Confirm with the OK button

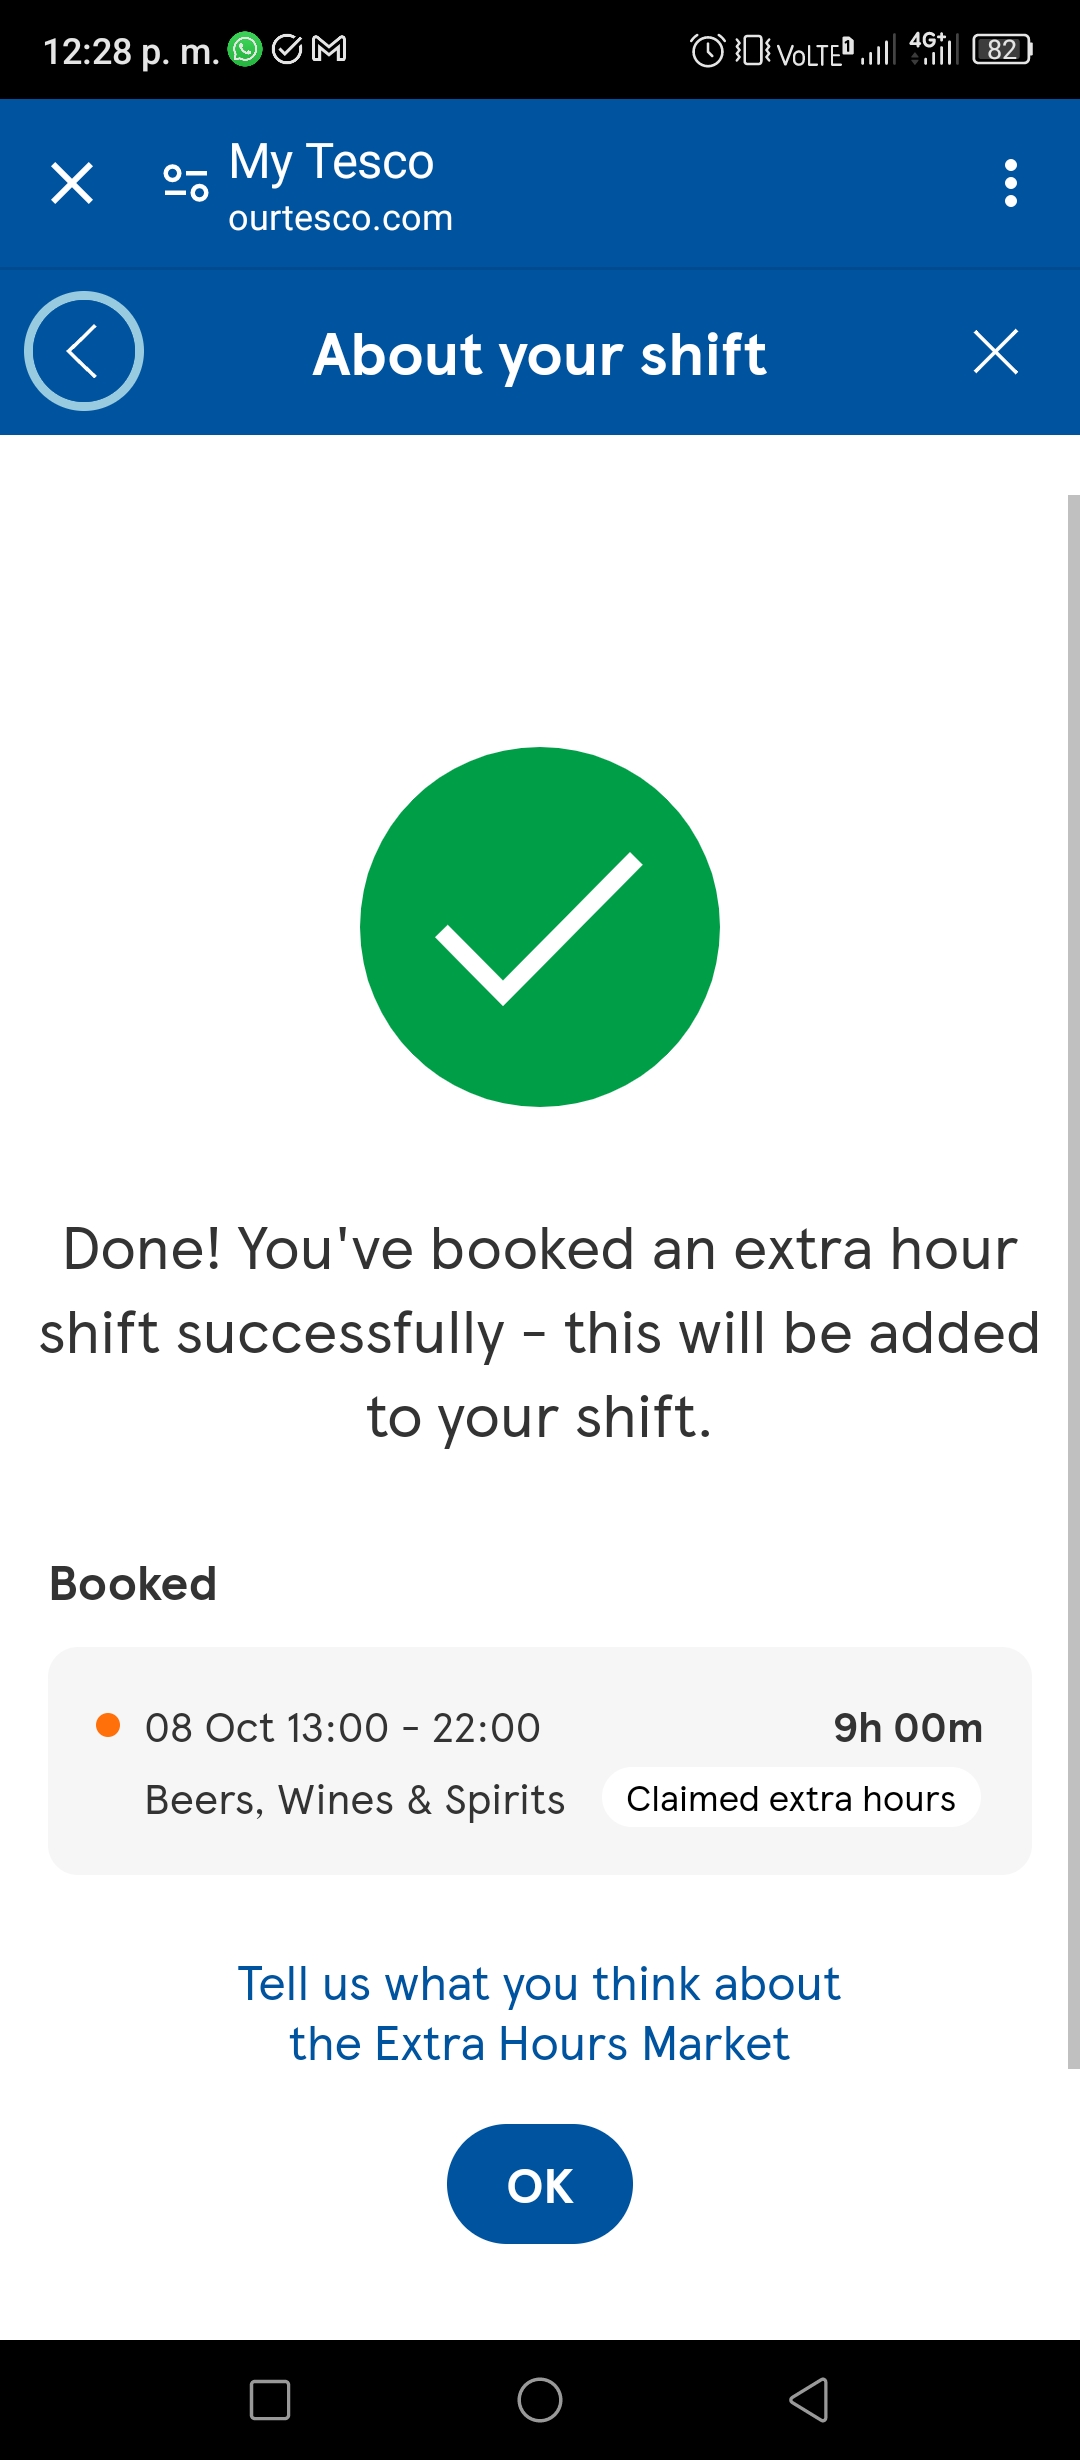pyautogui.click(x=540, y=2184)
